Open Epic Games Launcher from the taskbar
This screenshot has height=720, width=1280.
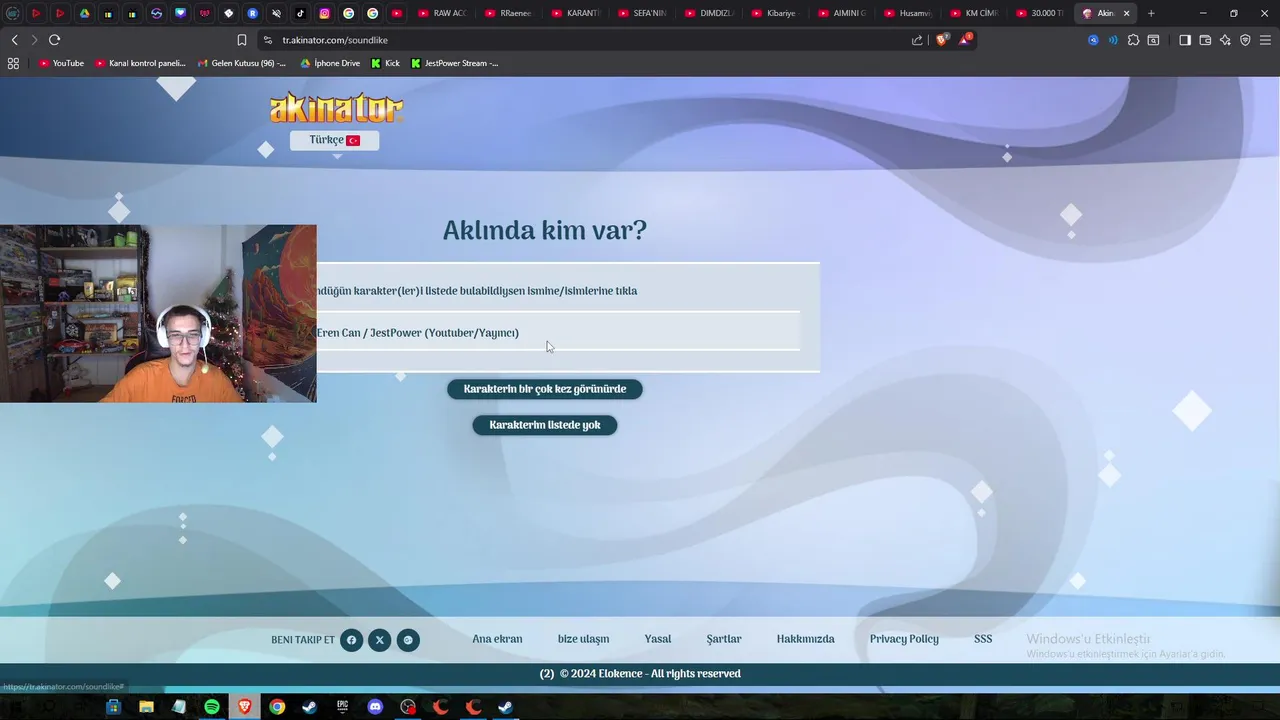342,707
